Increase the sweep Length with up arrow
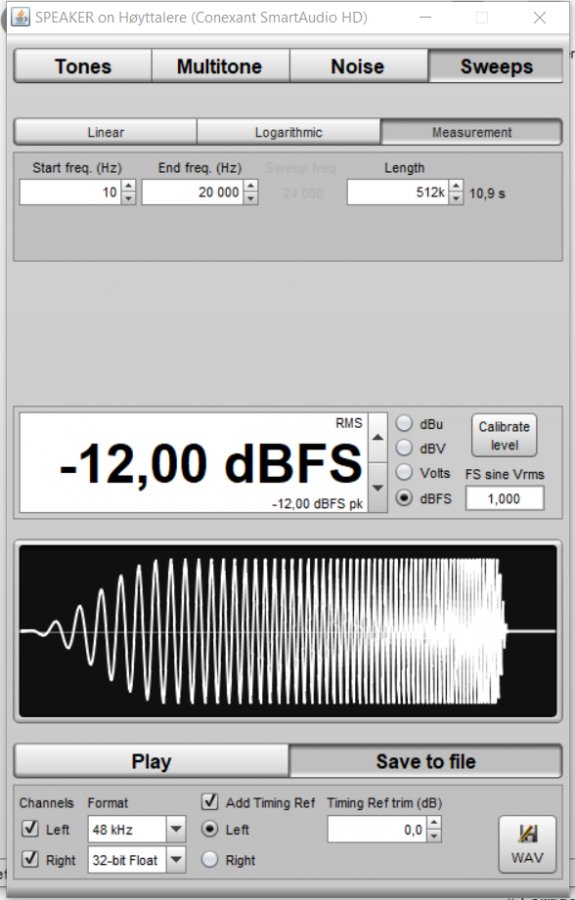 click(456, 186)
